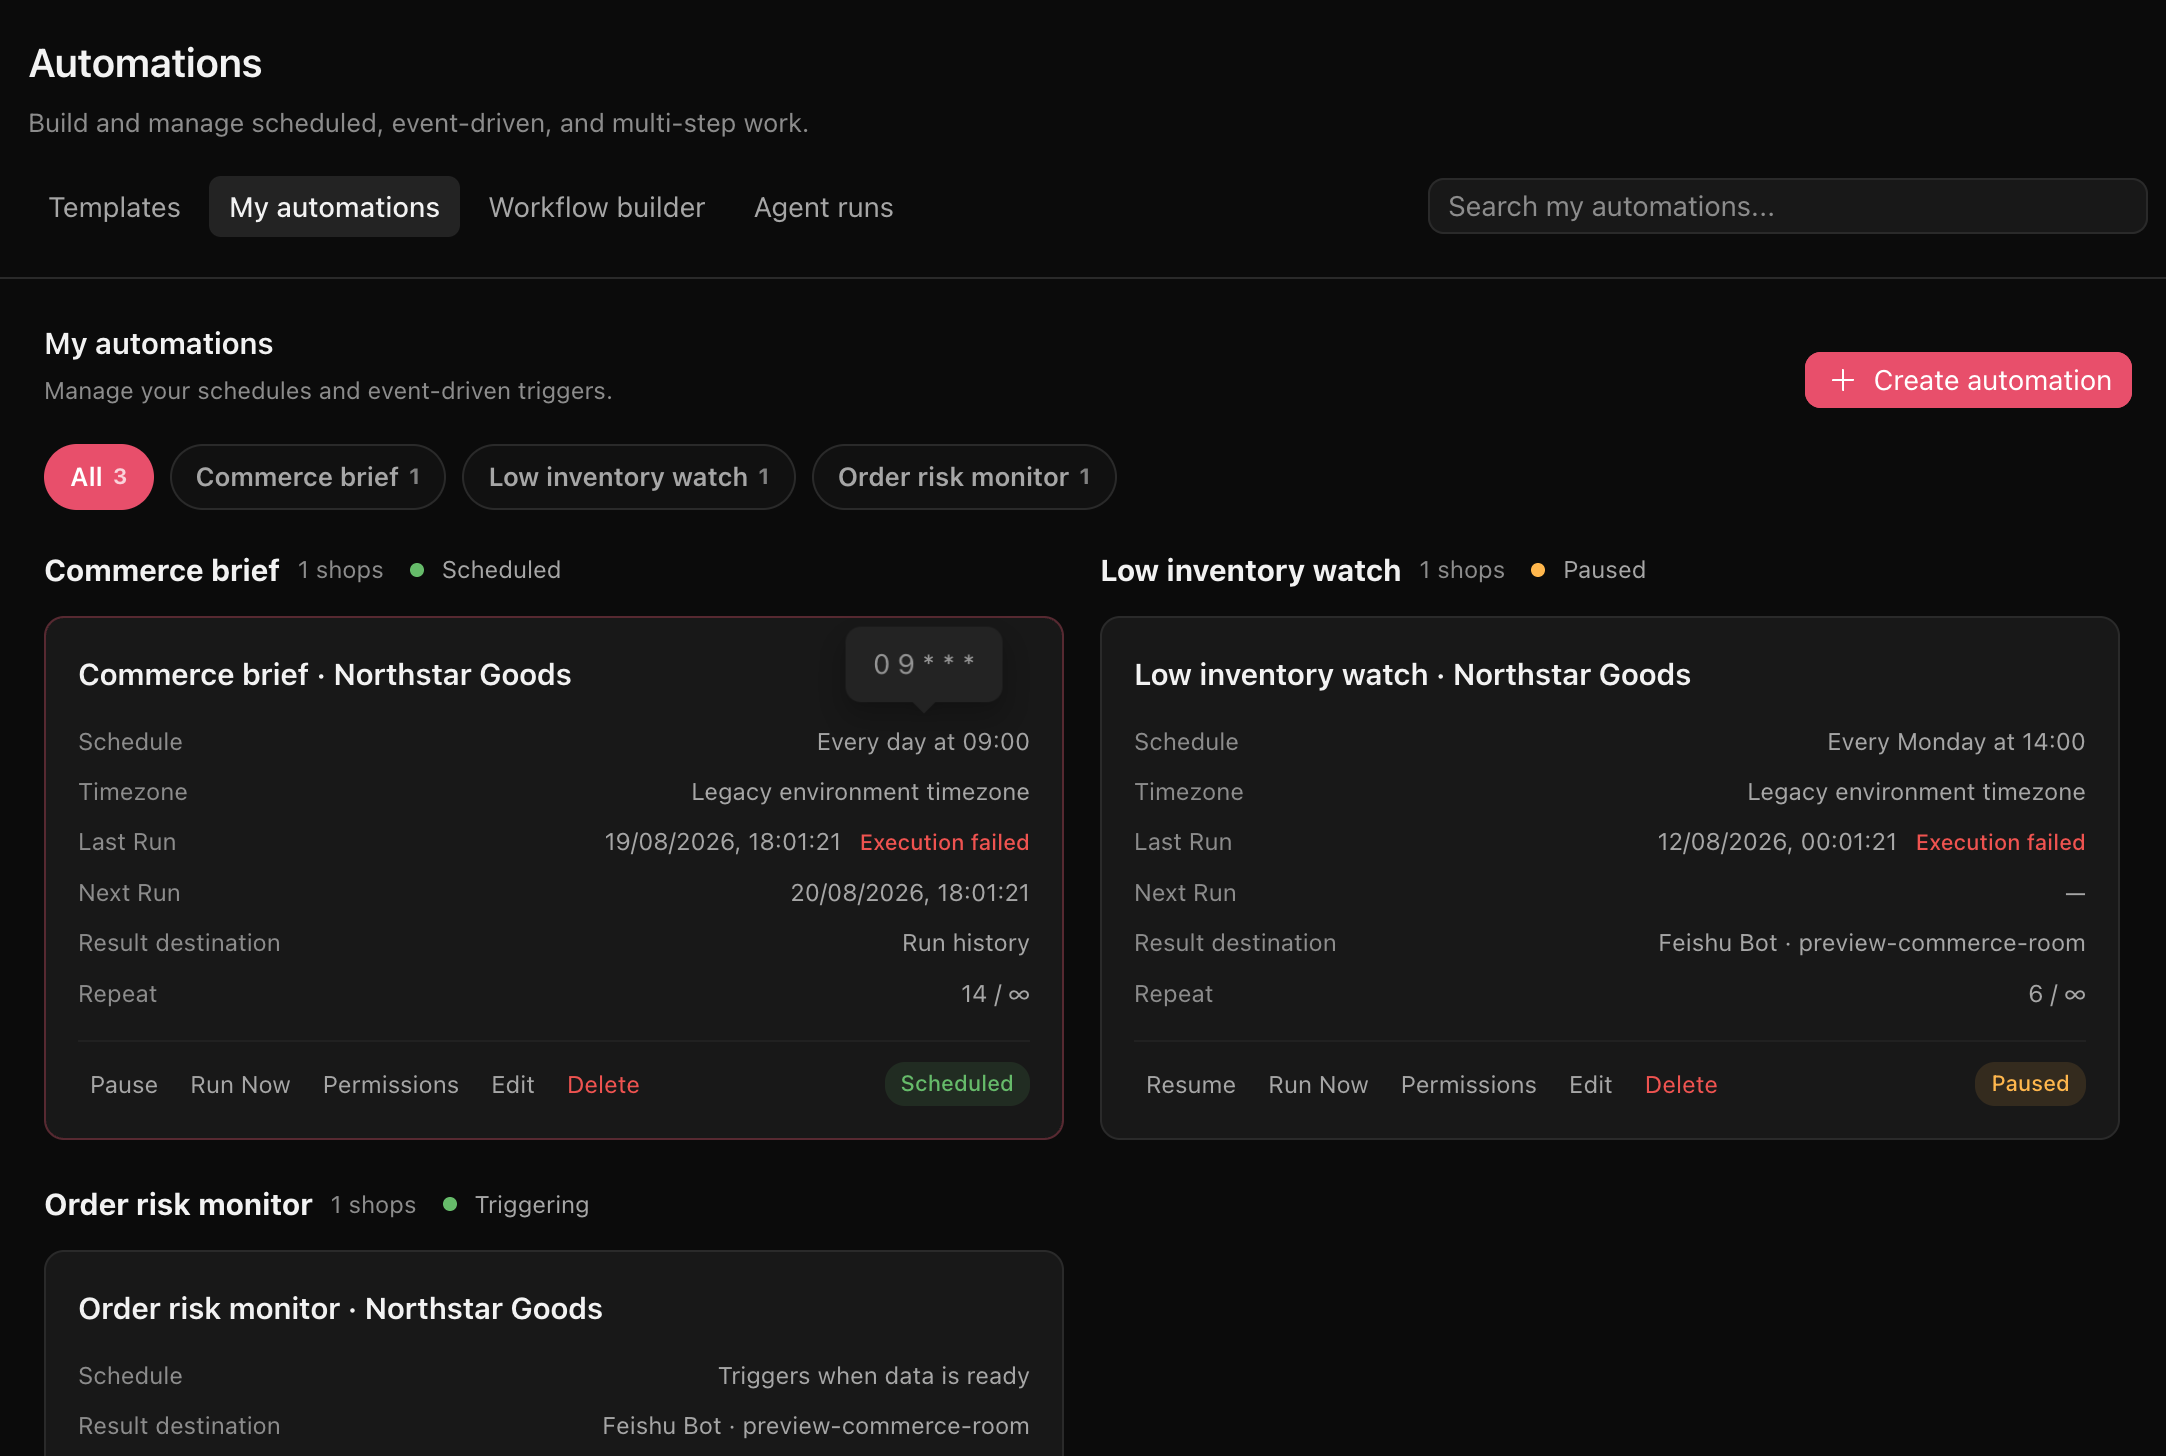
Task: Edit the Commerce brief automation
Action: [513, 1085]
